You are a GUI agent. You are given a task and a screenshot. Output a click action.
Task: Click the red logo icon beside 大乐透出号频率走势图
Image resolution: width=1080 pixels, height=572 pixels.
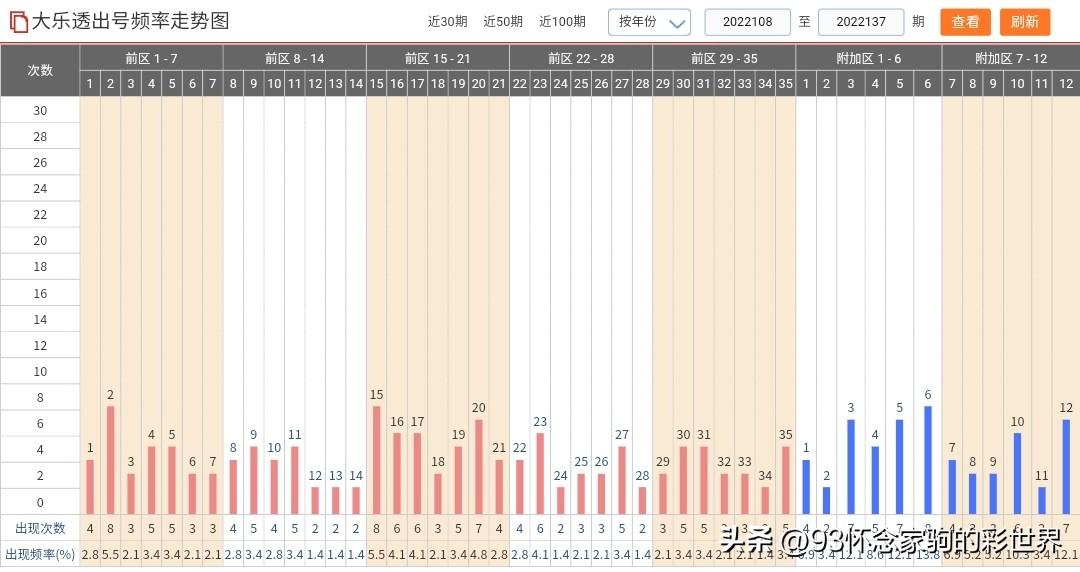[x=19, y=22]
